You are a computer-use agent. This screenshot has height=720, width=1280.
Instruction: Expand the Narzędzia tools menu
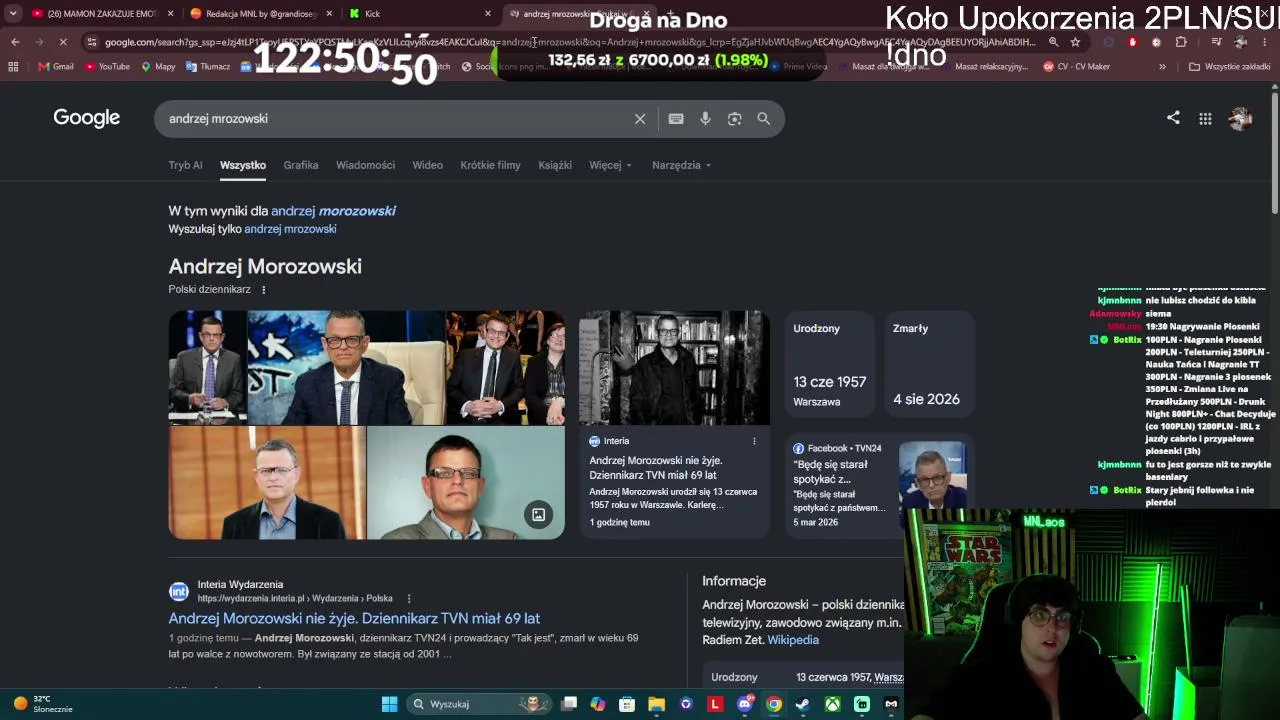(681, 165)
